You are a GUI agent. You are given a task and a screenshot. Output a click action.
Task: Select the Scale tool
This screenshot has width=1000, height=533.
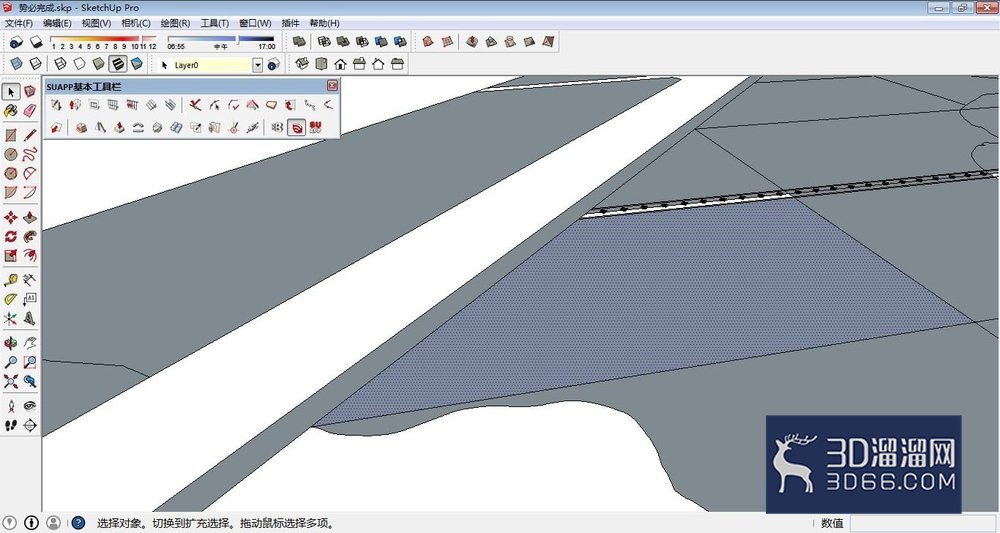click(11, 256)
